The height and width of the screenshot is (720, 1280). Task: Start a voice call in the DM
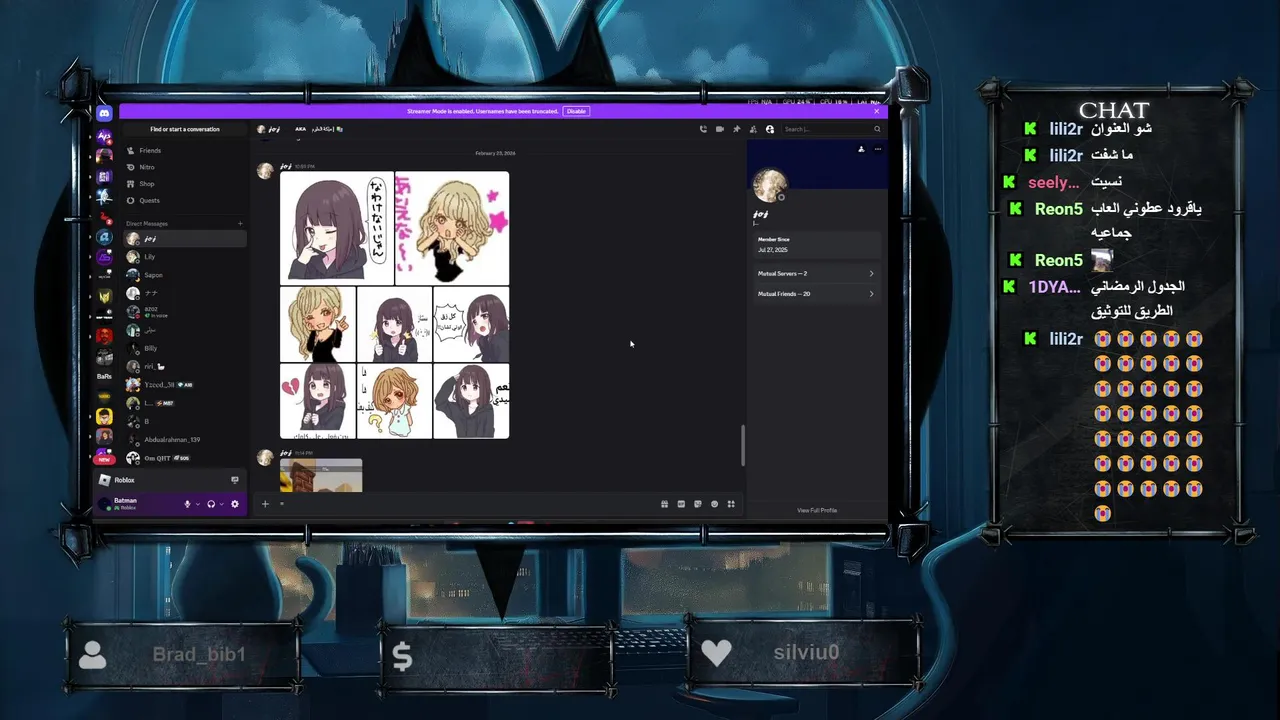coord(703,129)
